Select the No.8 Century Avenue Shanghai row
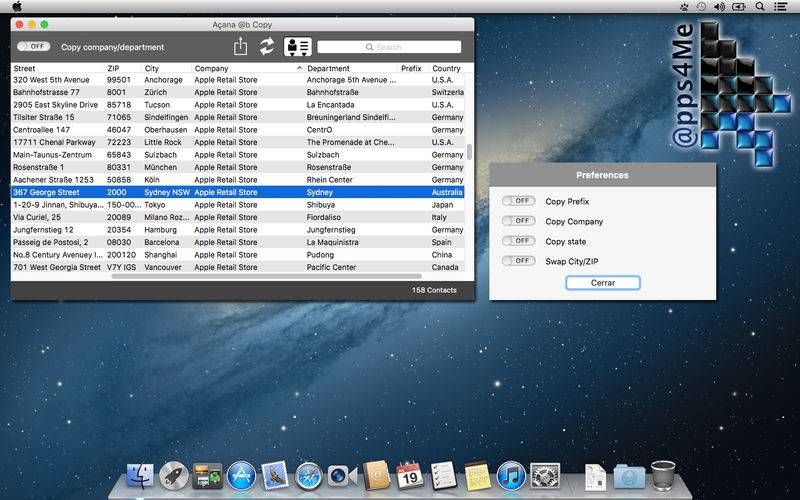This screenshot has width=800, height=500. click(238, 255)
